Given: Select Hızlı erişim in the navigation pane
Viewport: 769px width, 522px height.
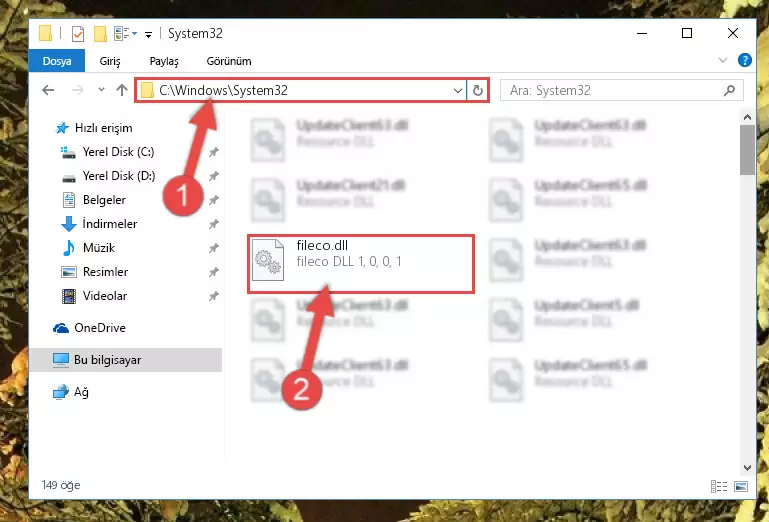Looking at the screenshot, I should click(103, 128).
